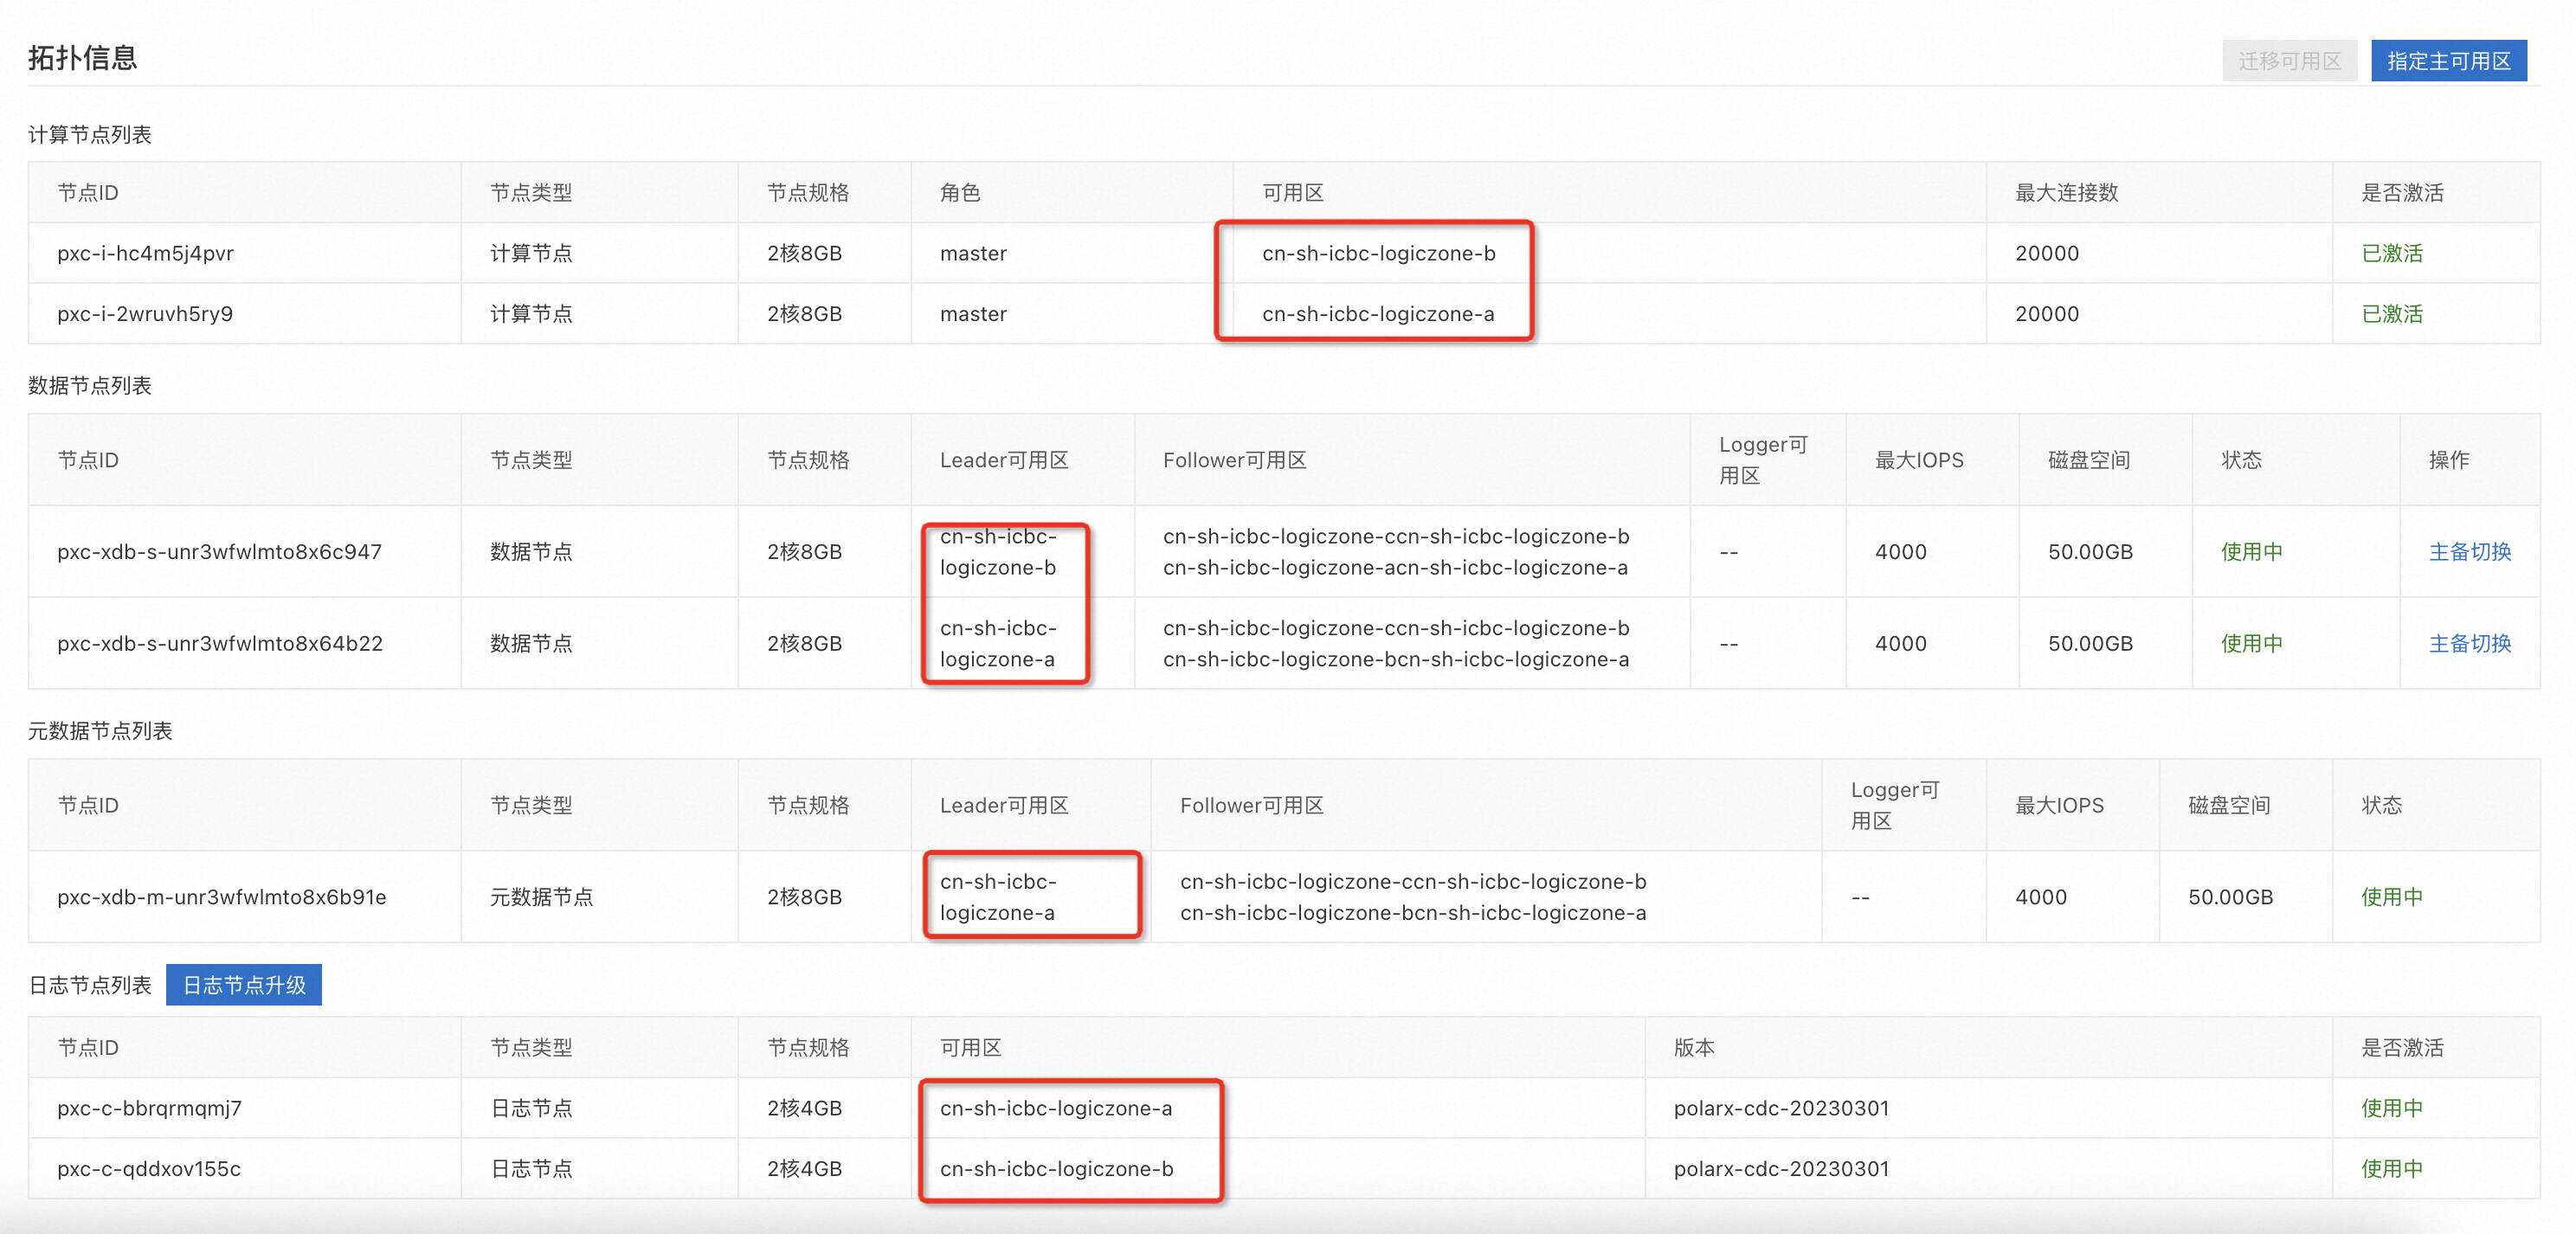
Task: Click availability zone cn-sh-icbc-logiczone-b of first compute node
Action: (x=1378, y=253)
